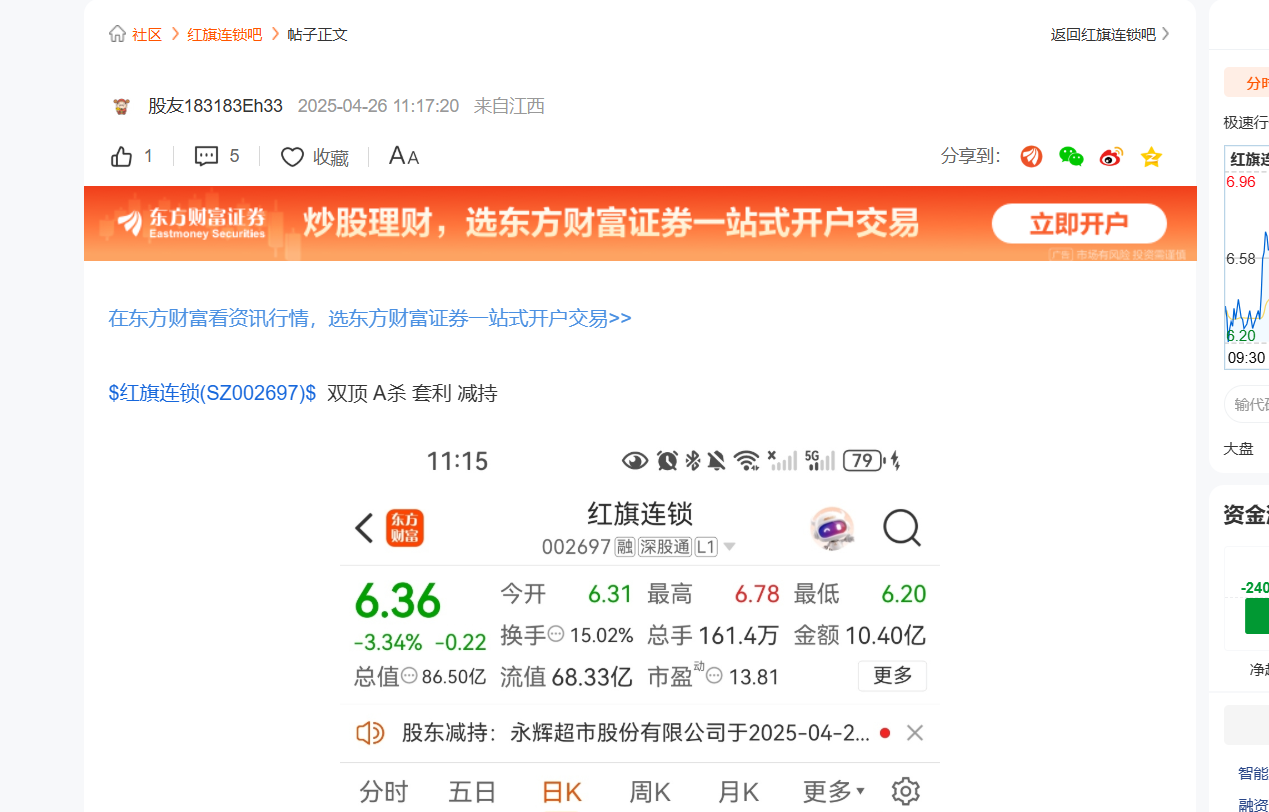
Task: Click the mini price chart in sidebar
Action: click(x=1247, y=257)
